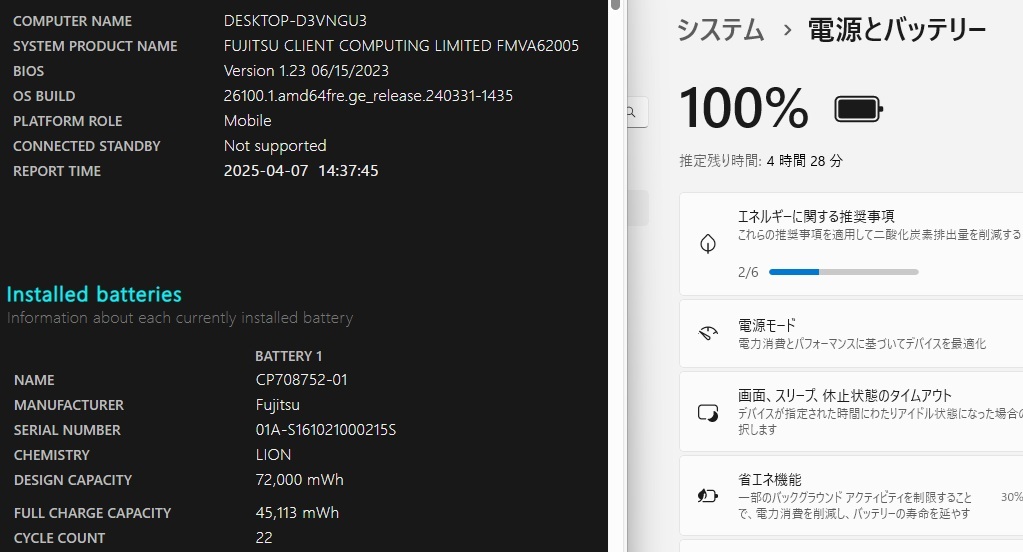Click the leaf energy recommendations icon
This screenshot has width=1023, height=552.
(708, 244)
